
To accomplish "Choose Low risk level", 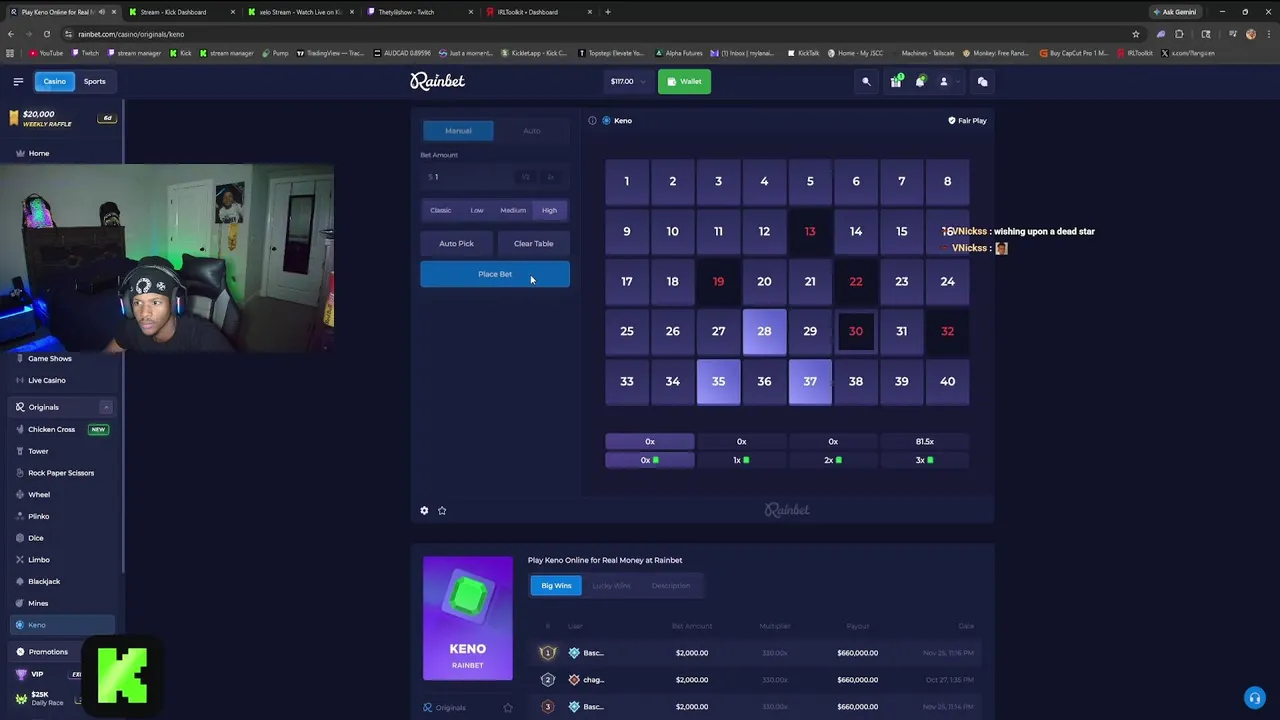I will click(x=477, y=210).
